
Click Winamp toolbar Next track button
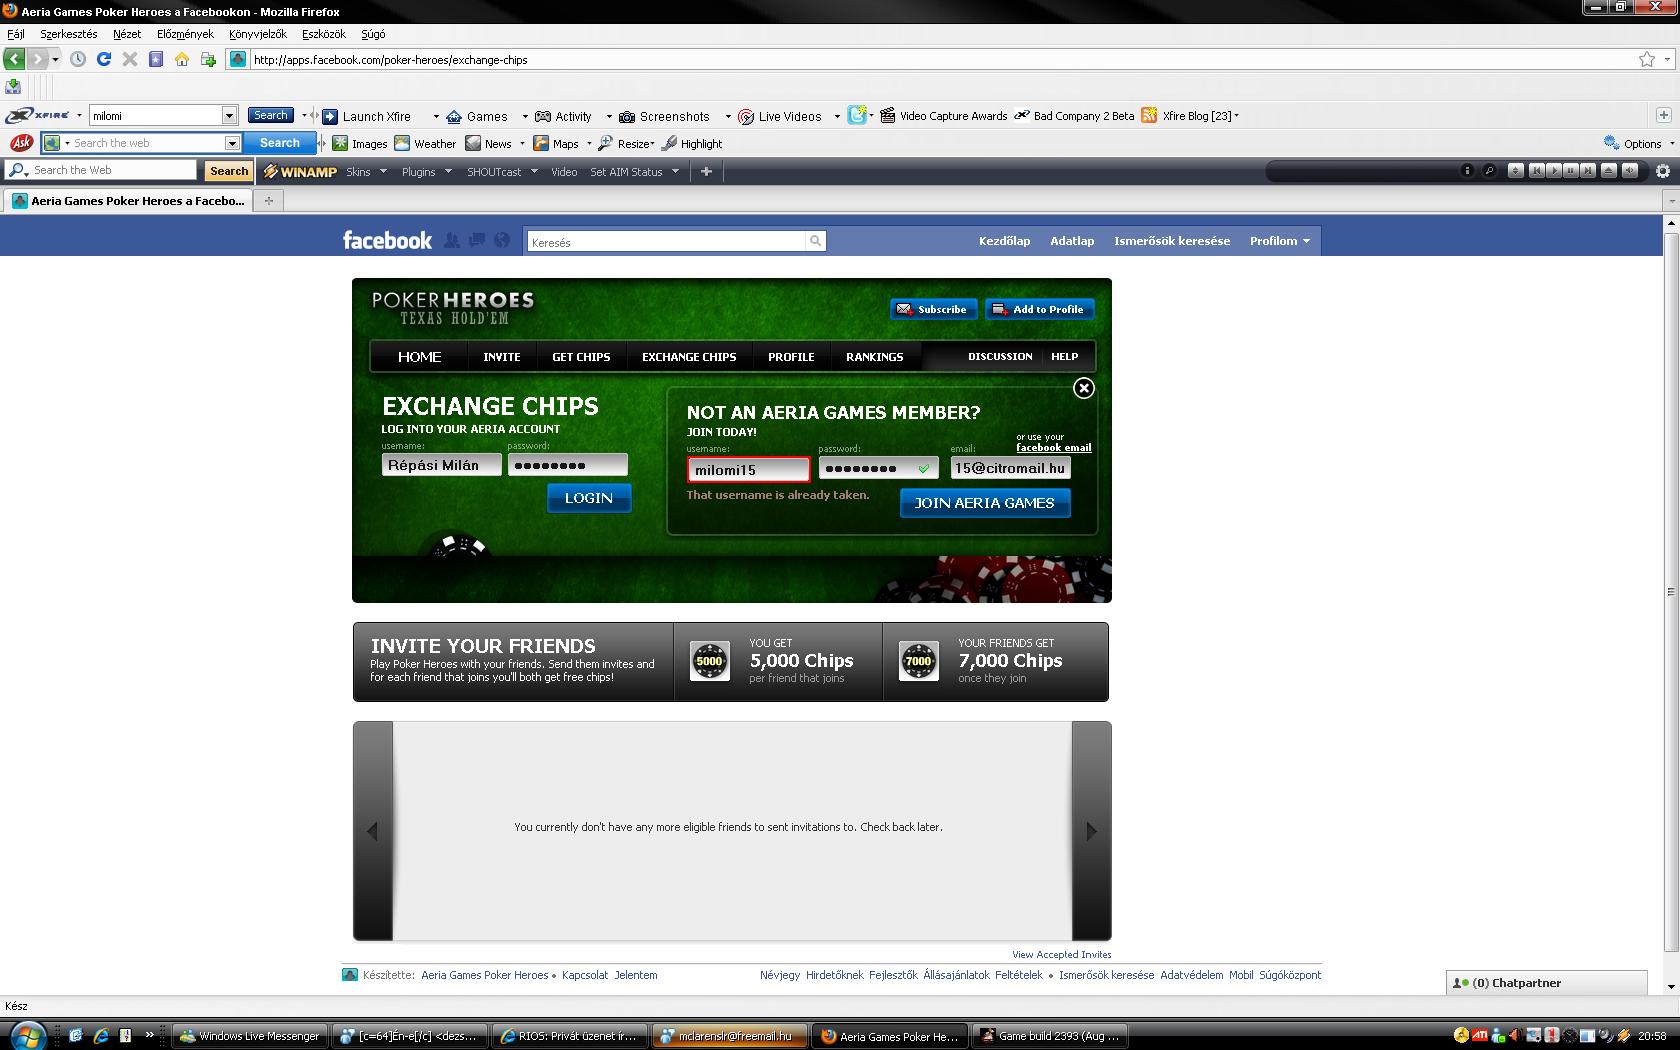click(x=1589, y=171)
